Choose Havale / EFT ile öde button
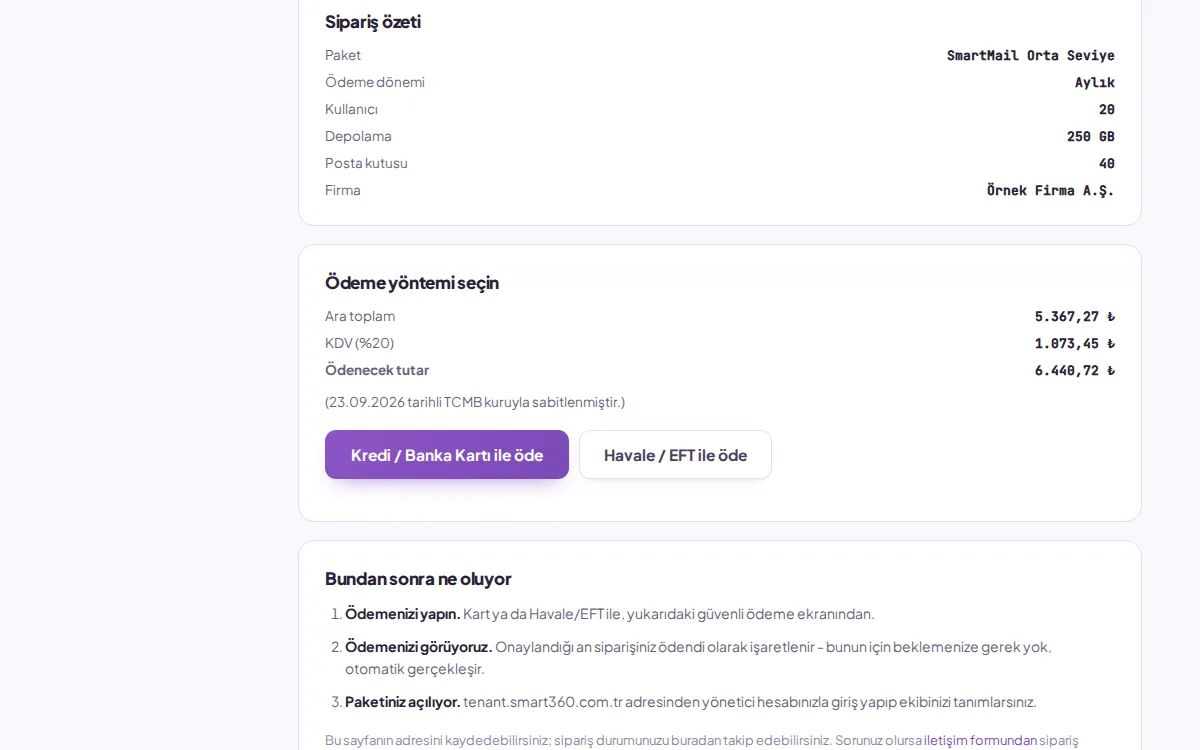This screenshot has height=750, width=1200. 675,455
